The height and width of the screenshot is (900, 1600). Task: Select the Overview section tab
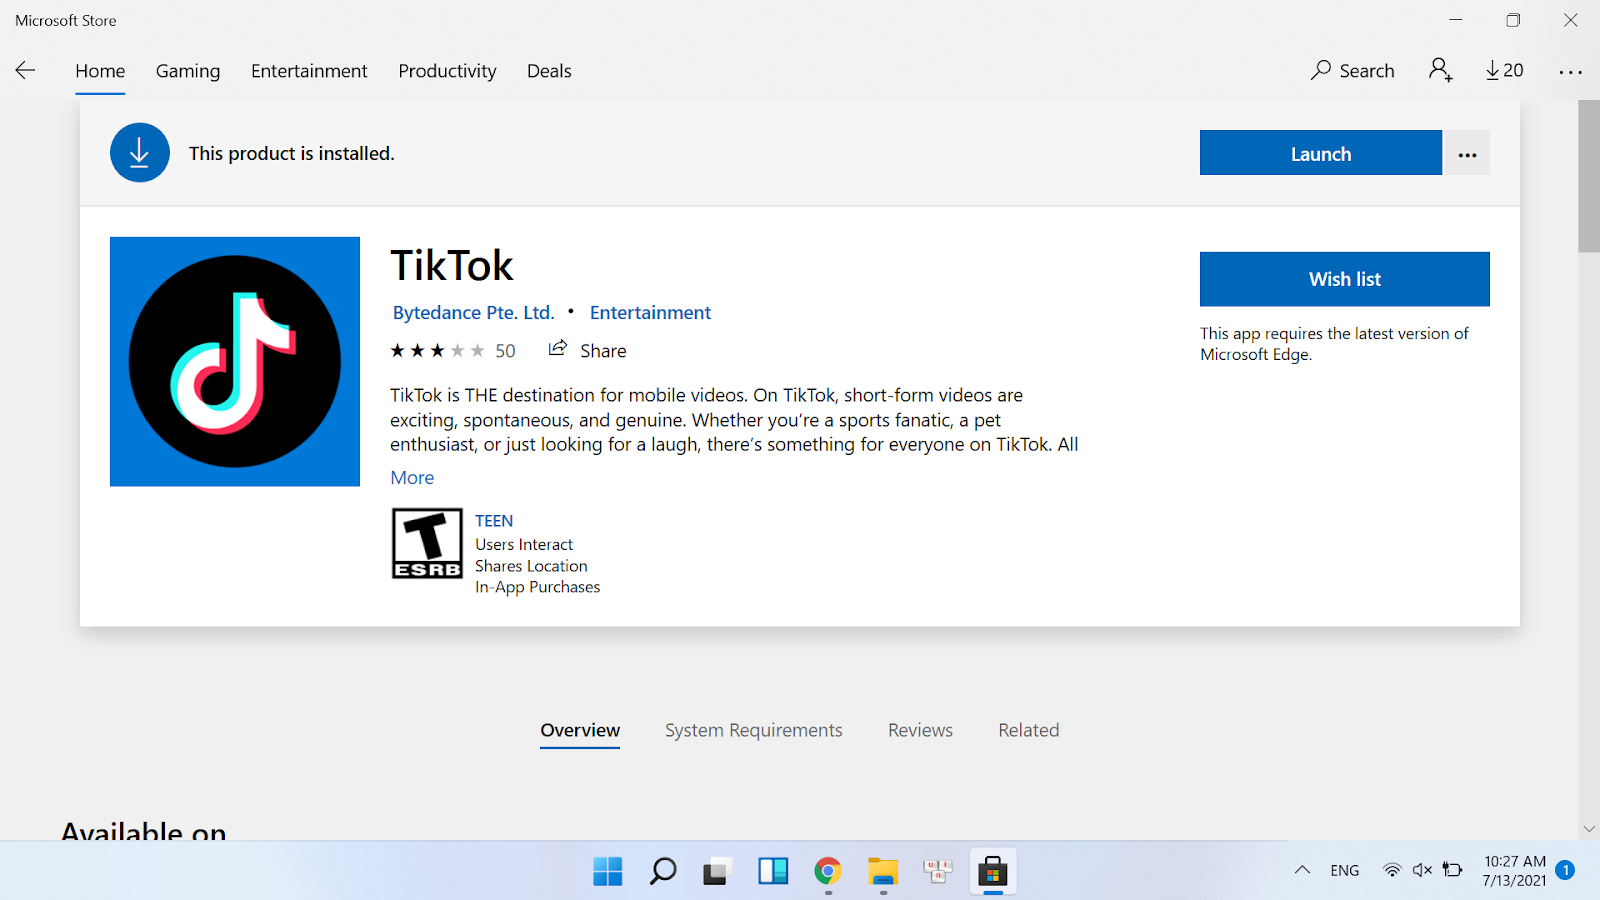coord(580,730)
